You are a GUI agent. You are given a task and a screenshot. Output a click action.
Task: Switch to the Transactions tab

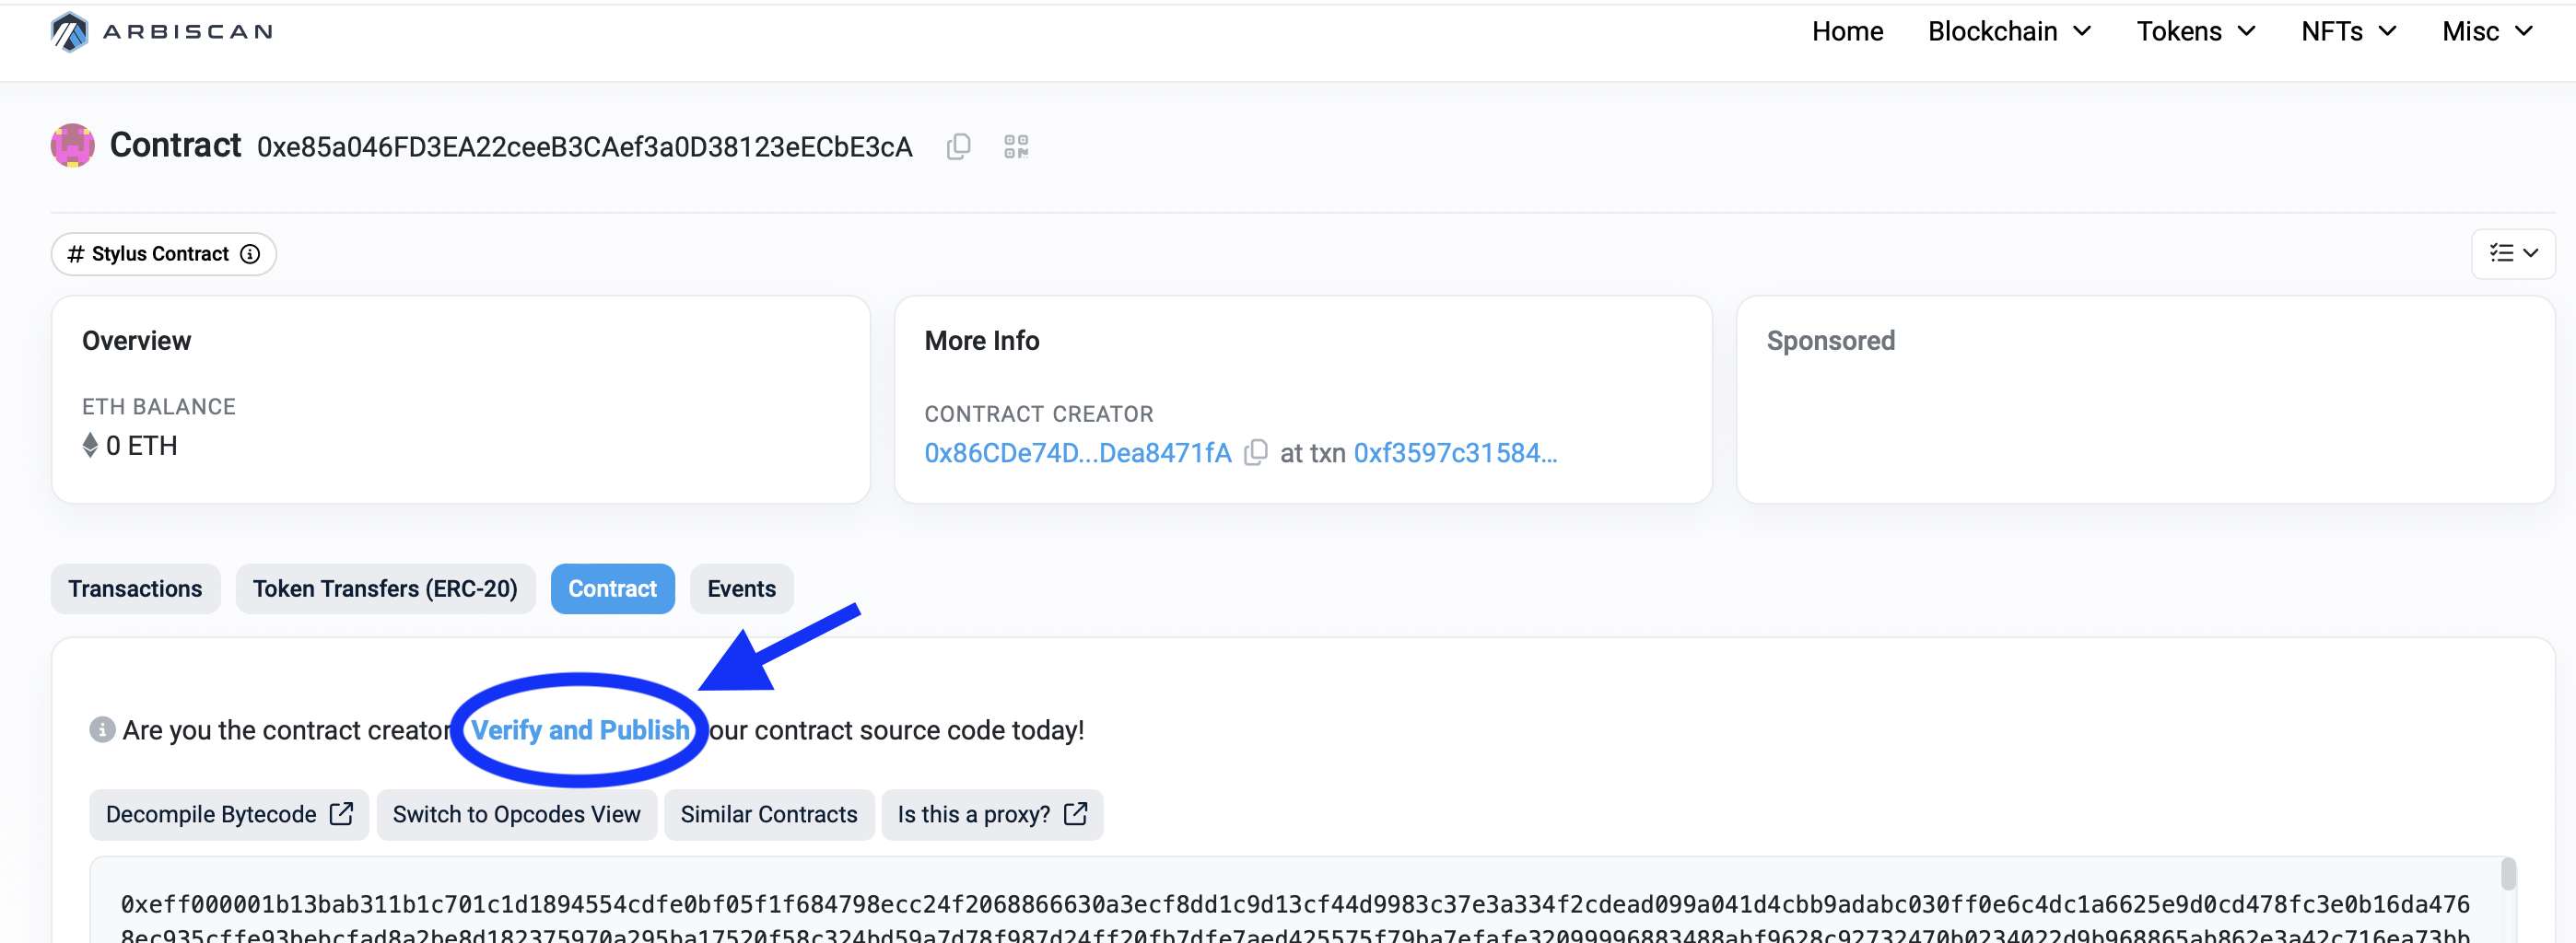pos(135,588)
